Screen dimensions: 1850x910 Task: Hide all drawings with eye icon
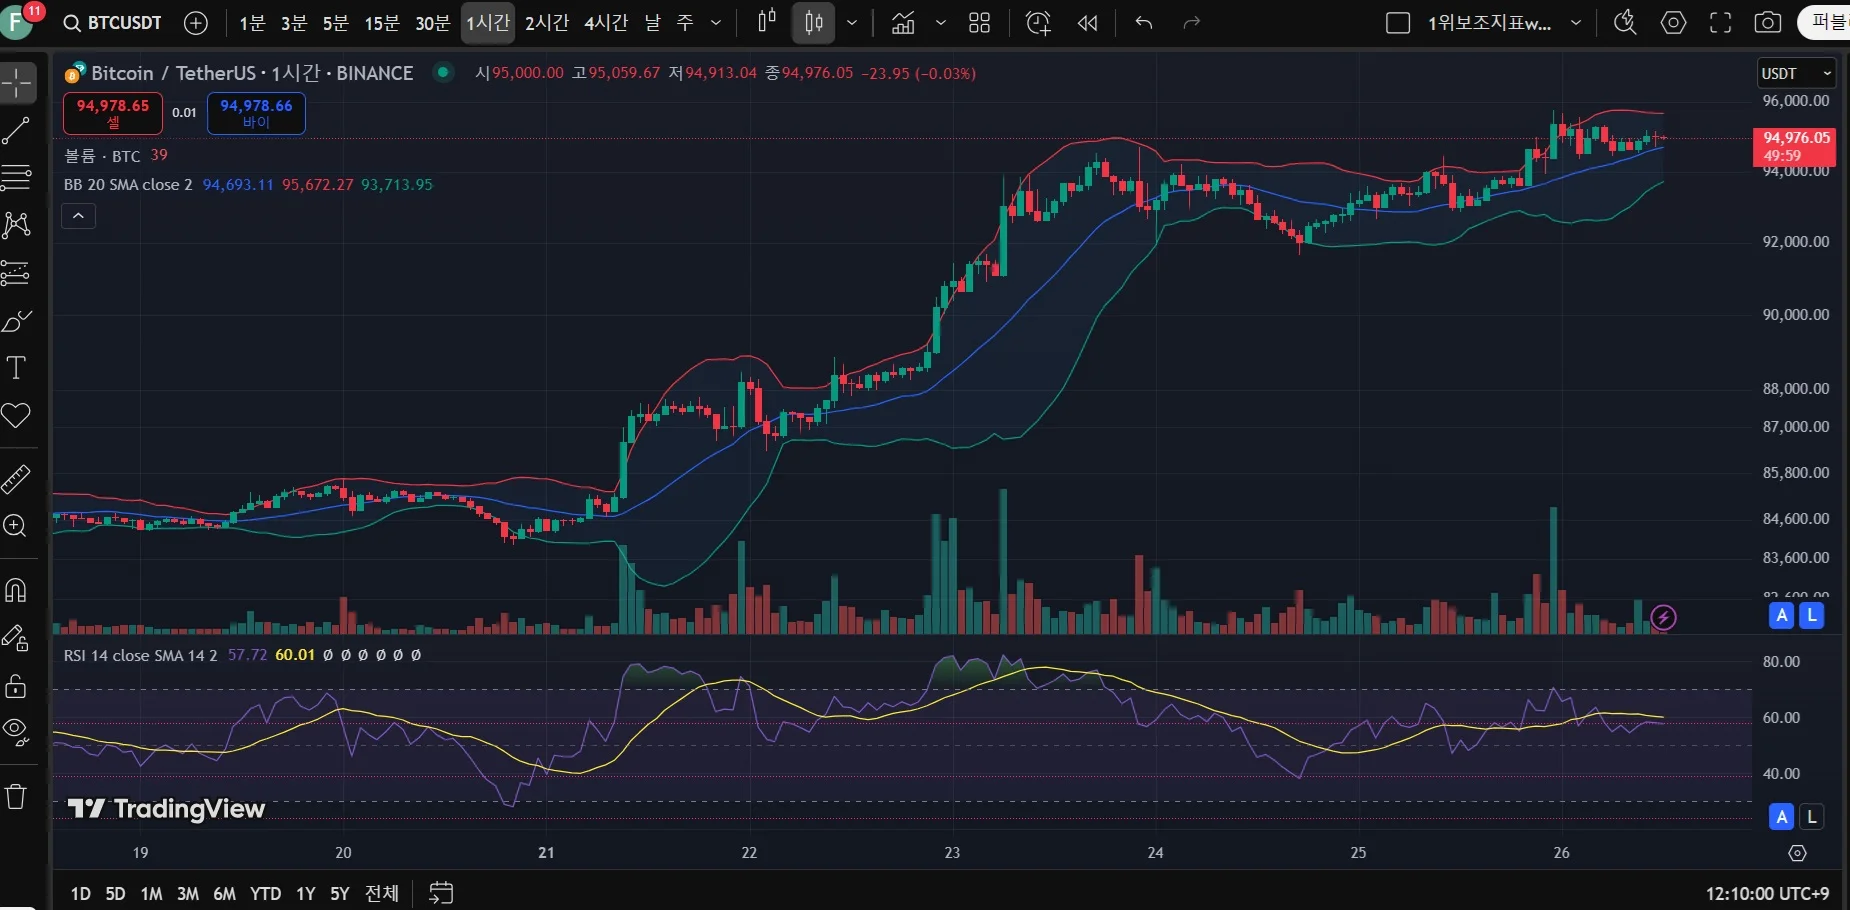(x=17, y=732)
